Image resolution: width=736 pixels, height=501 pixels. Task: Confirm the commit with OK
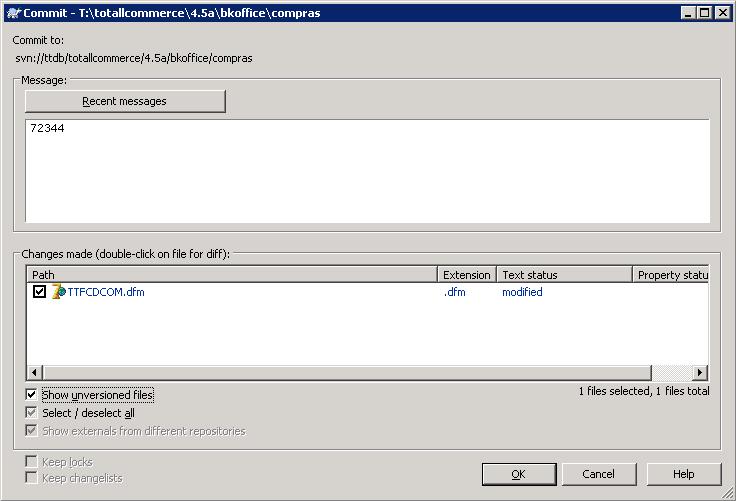[x=519, y=474]
